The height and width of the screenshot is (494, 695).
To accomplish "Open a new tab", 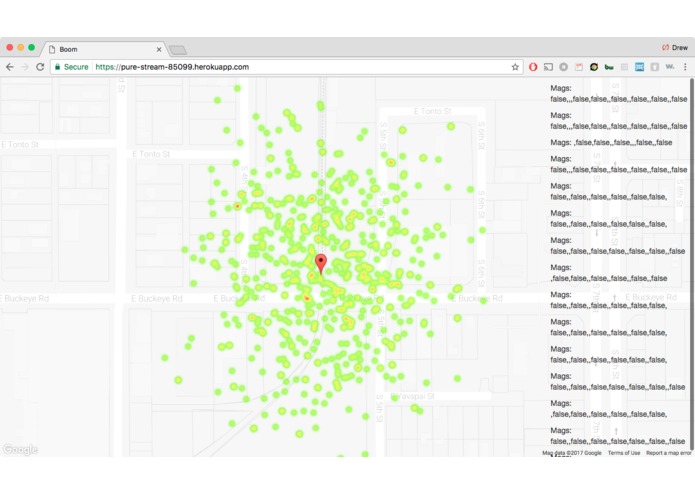I will [x=178, y=50].
